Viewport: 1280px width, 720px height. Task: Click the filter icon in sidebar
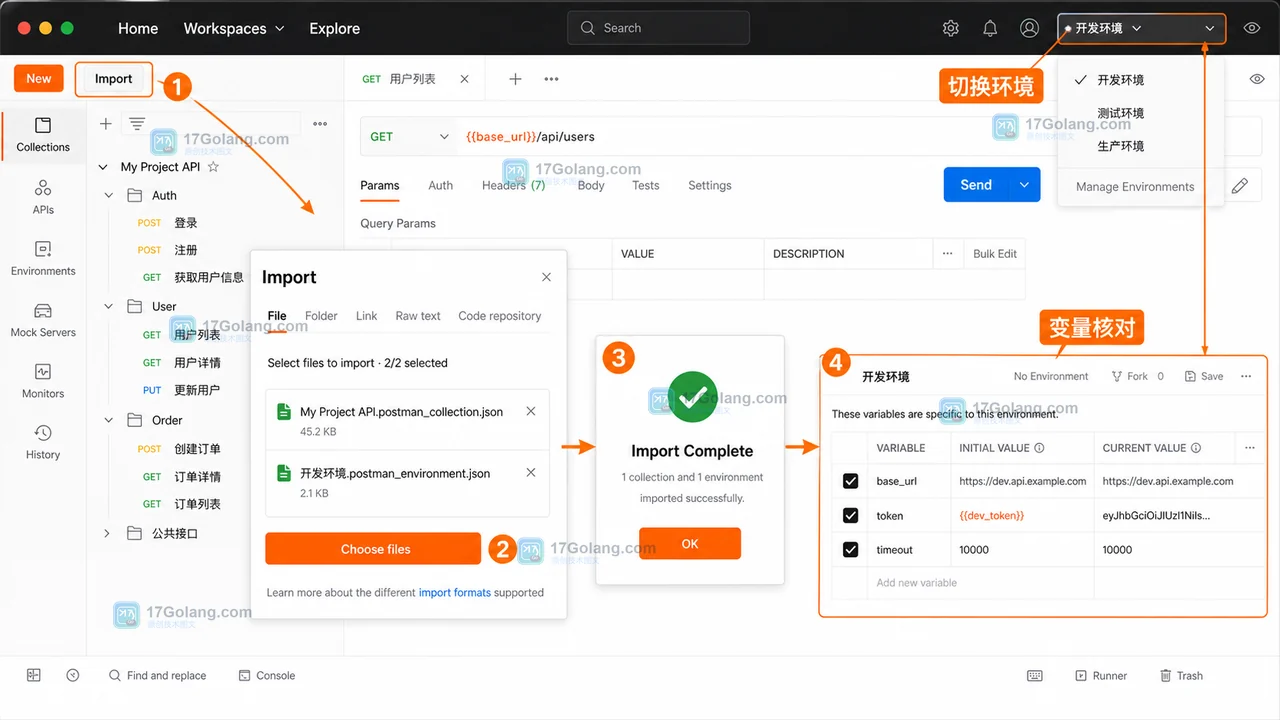point(137,124)
